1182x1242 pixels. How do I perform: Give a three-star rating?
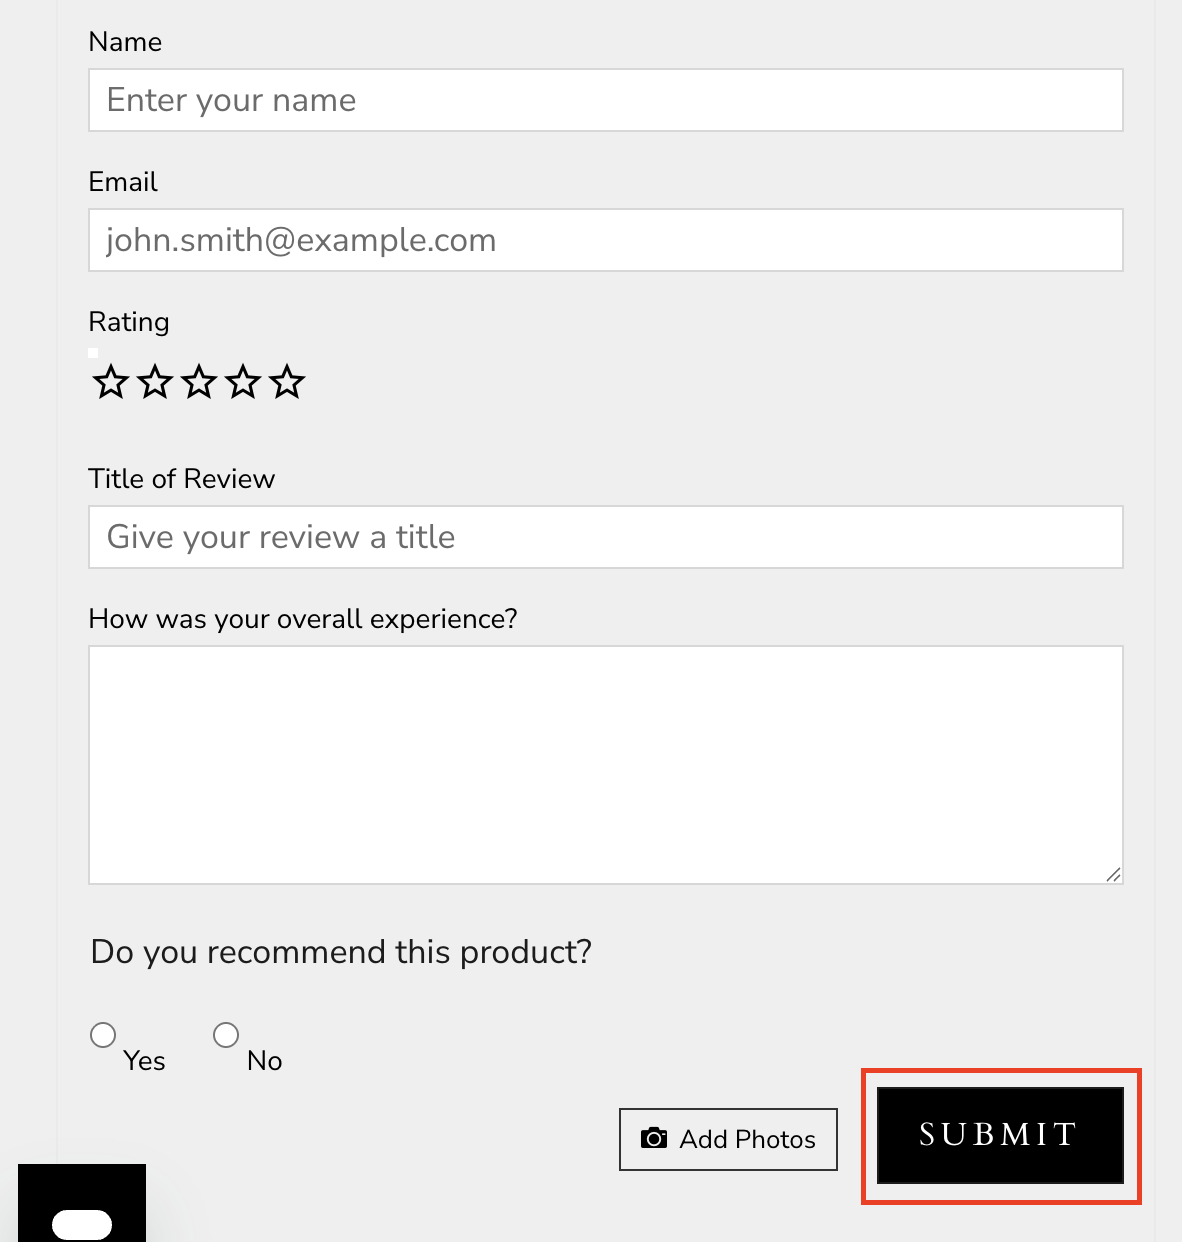(199, 382)
